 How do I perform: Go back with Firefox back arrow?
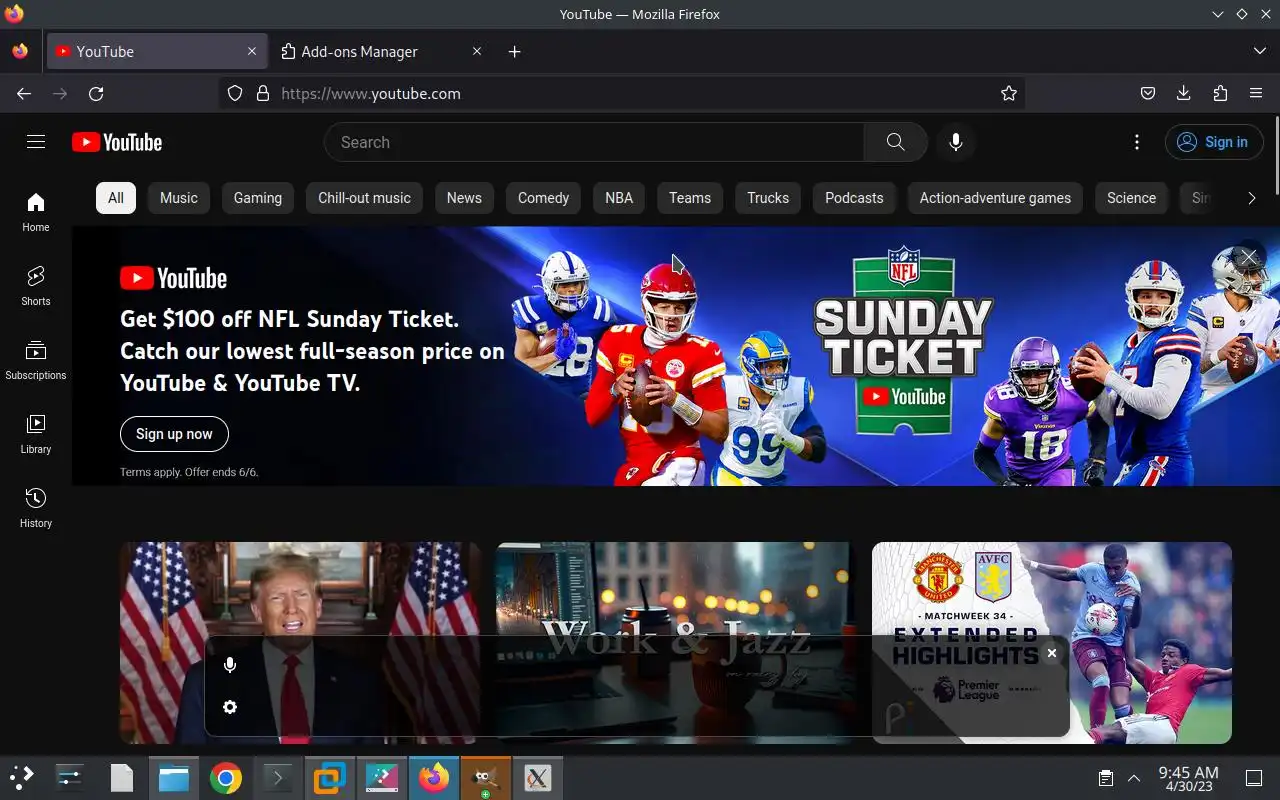(24, 93)
